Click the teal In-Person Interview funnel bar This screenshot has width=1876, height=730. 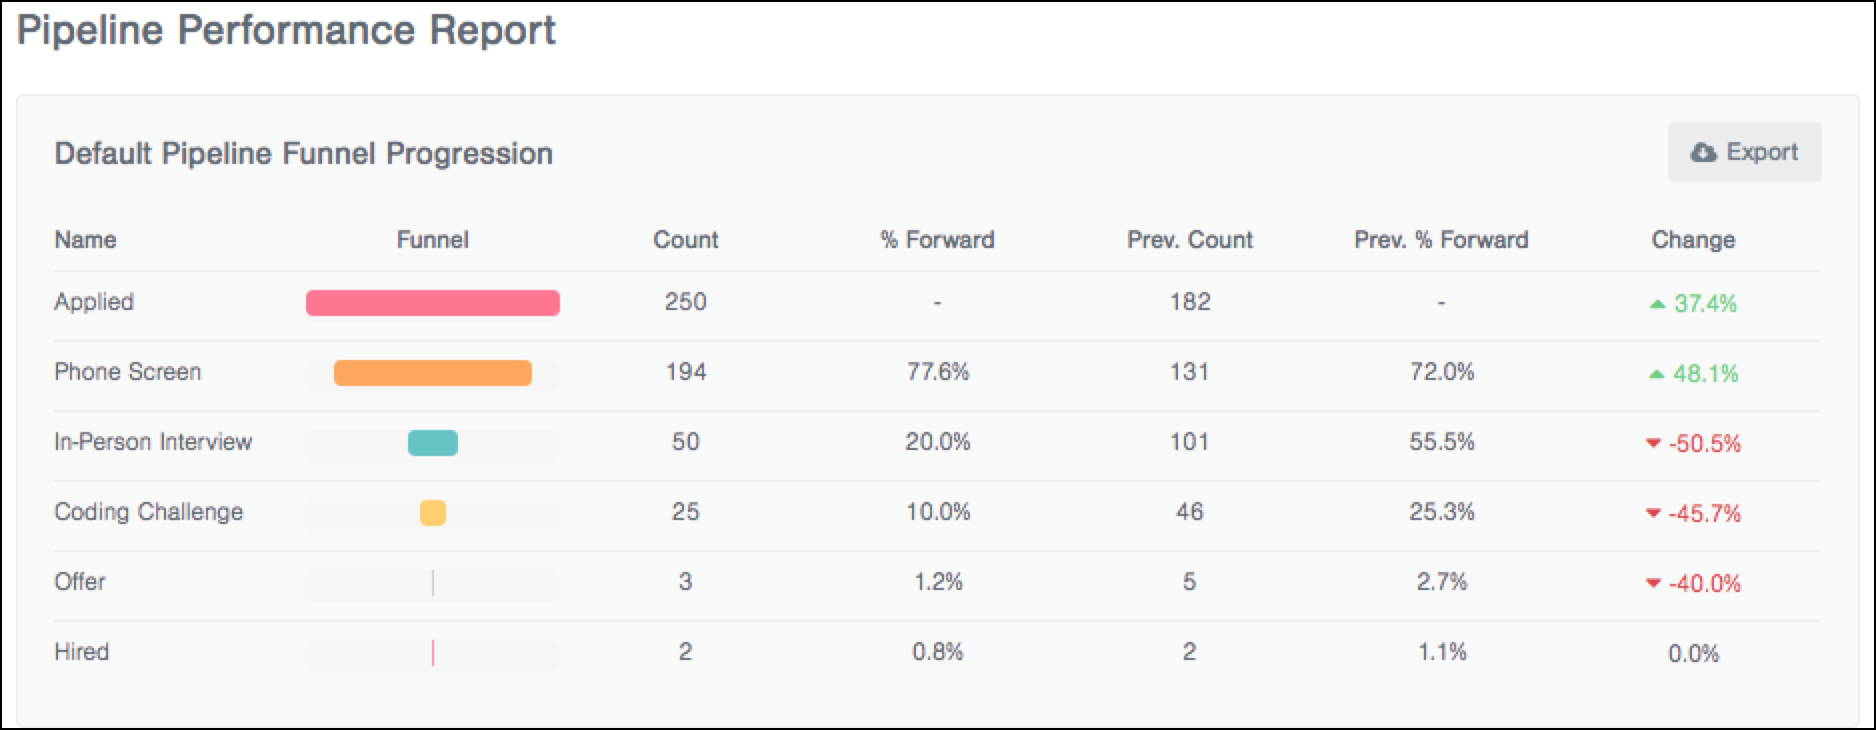[433, 443]
